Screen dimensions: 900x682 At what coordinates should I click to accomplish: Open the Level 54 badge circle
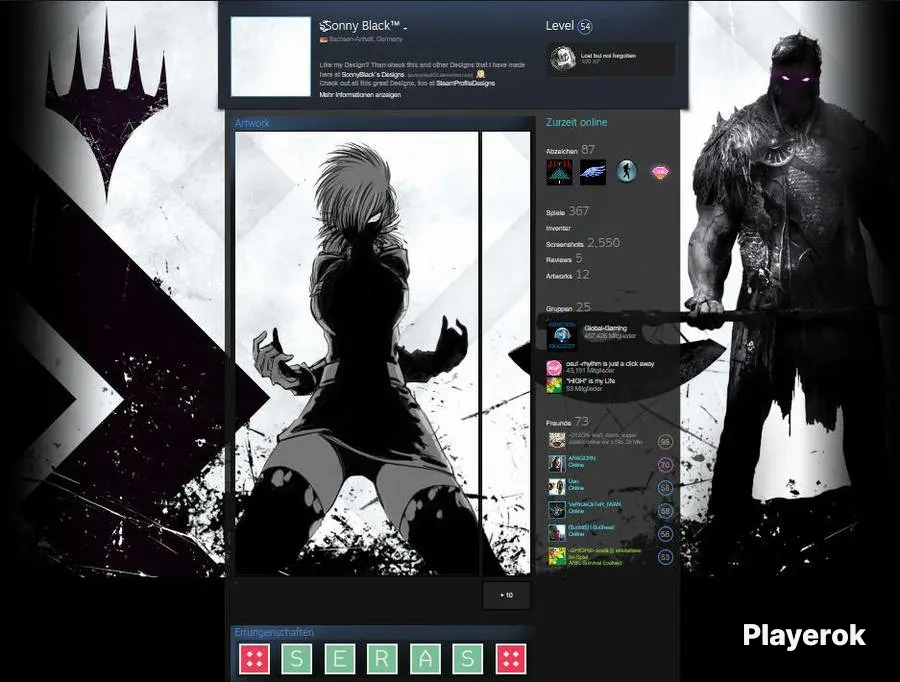[x=585, y=26]
